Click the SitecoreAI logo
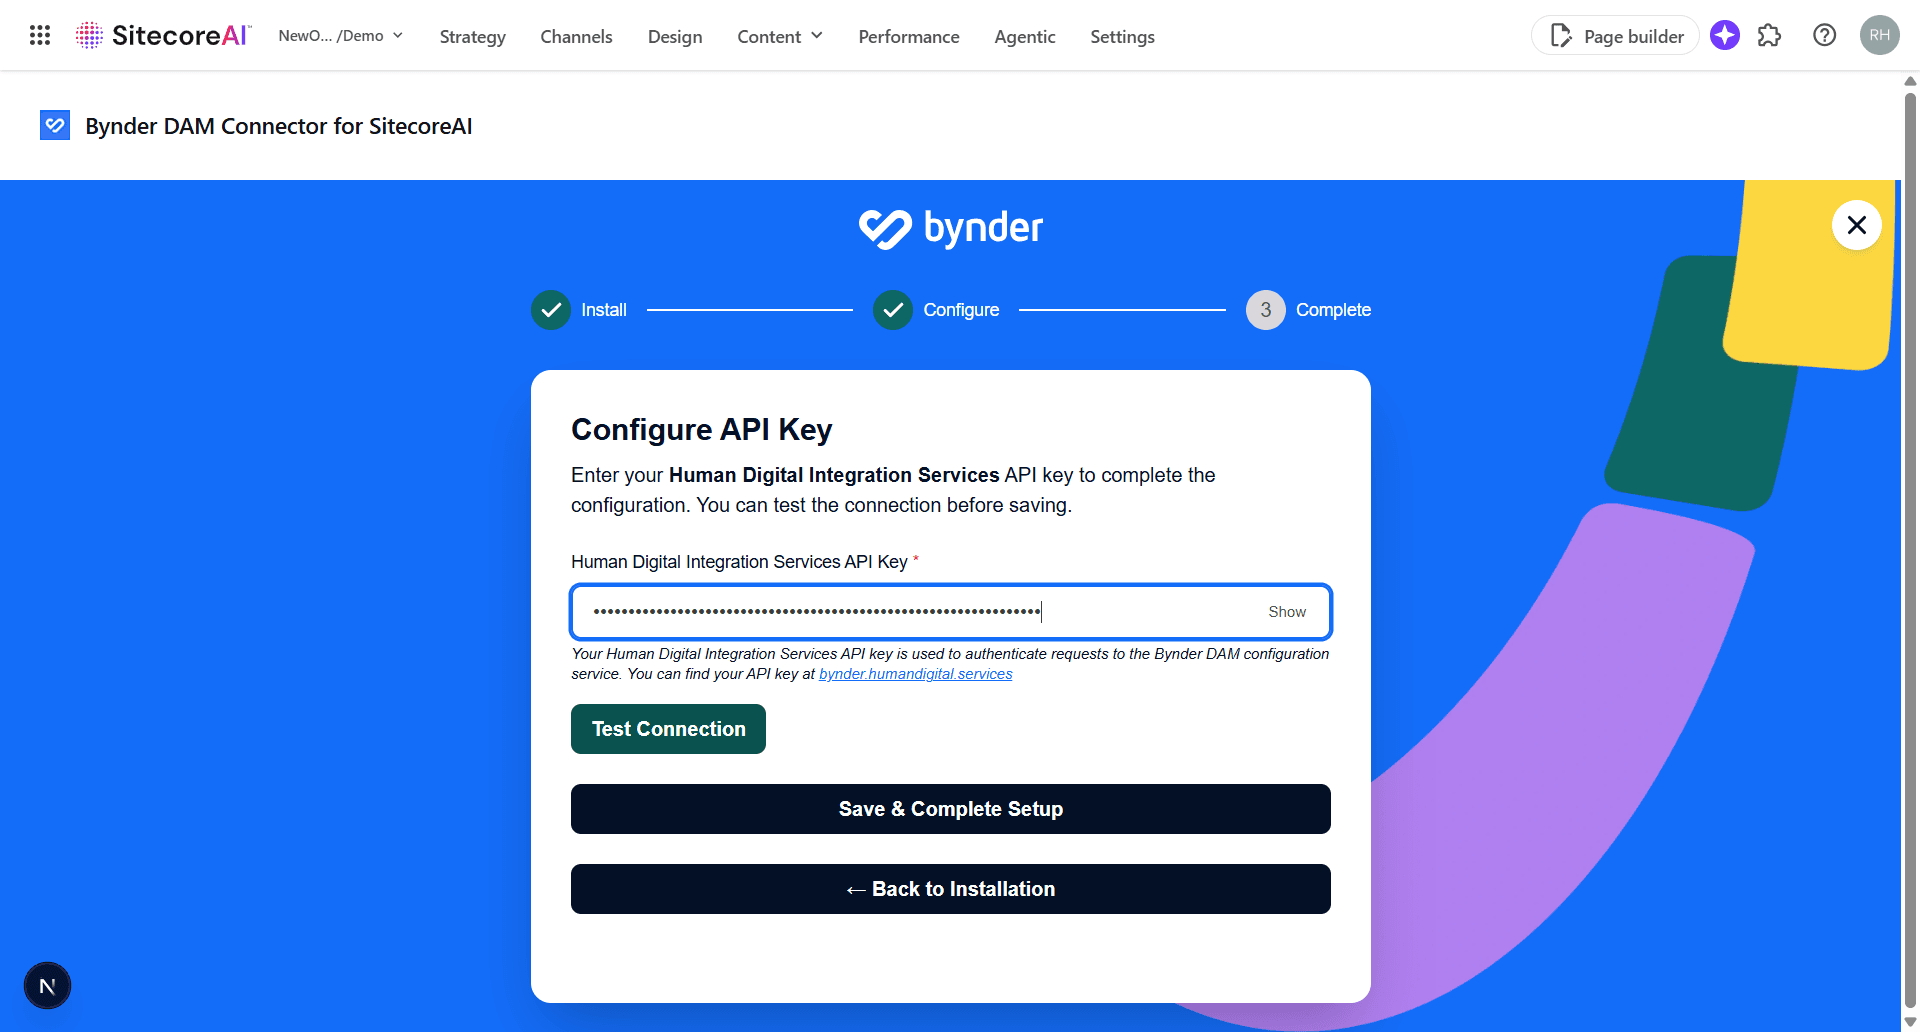 pyautogui.click(x=160, y=34)
